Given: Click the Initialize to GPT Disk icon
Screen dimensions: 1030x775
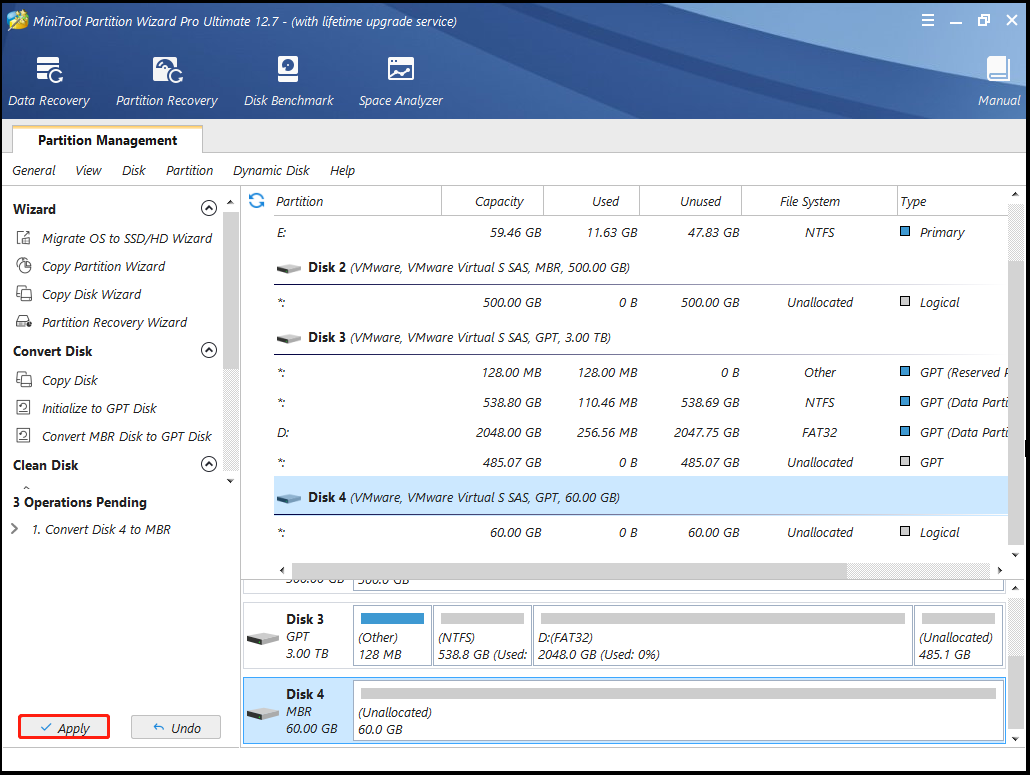Looking at the screenshot, I should pyautogui.click(x=24, y=408).
